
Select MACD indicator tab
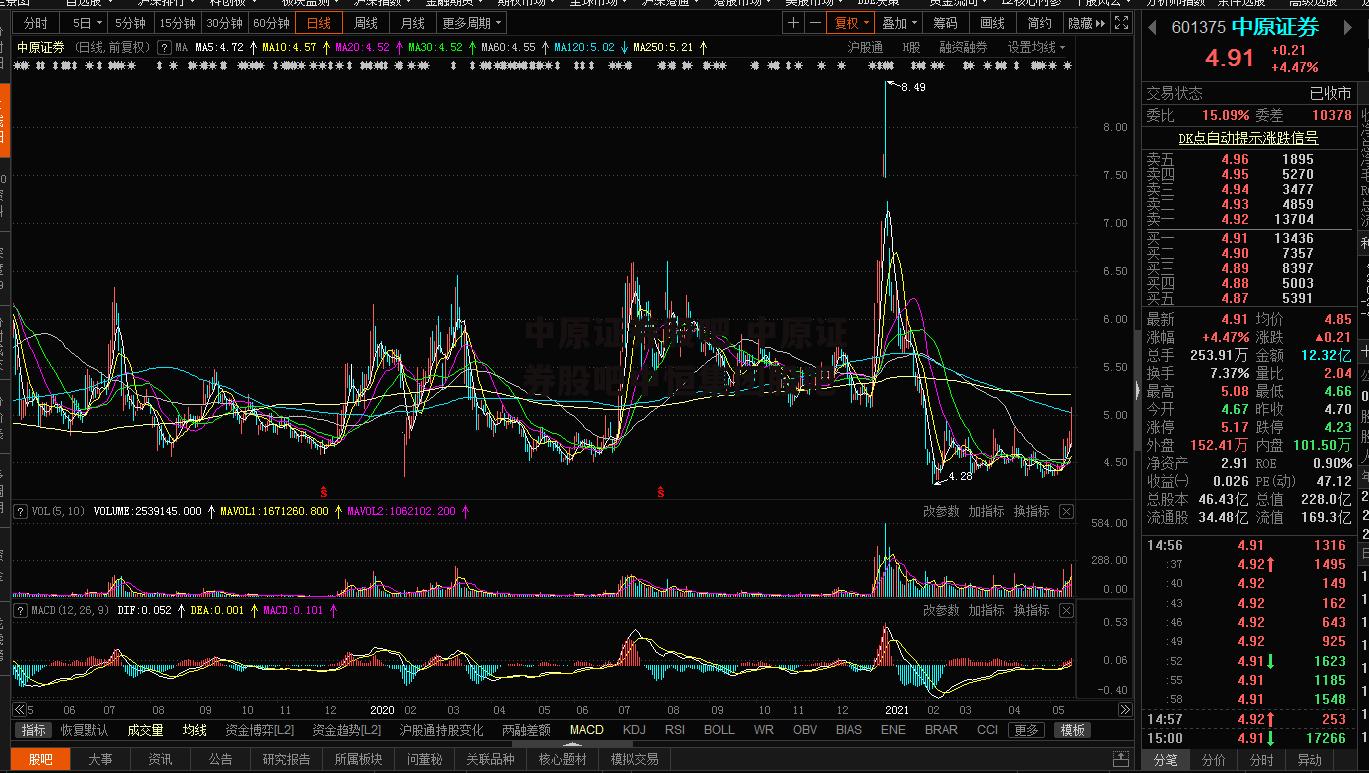point(587,730)
